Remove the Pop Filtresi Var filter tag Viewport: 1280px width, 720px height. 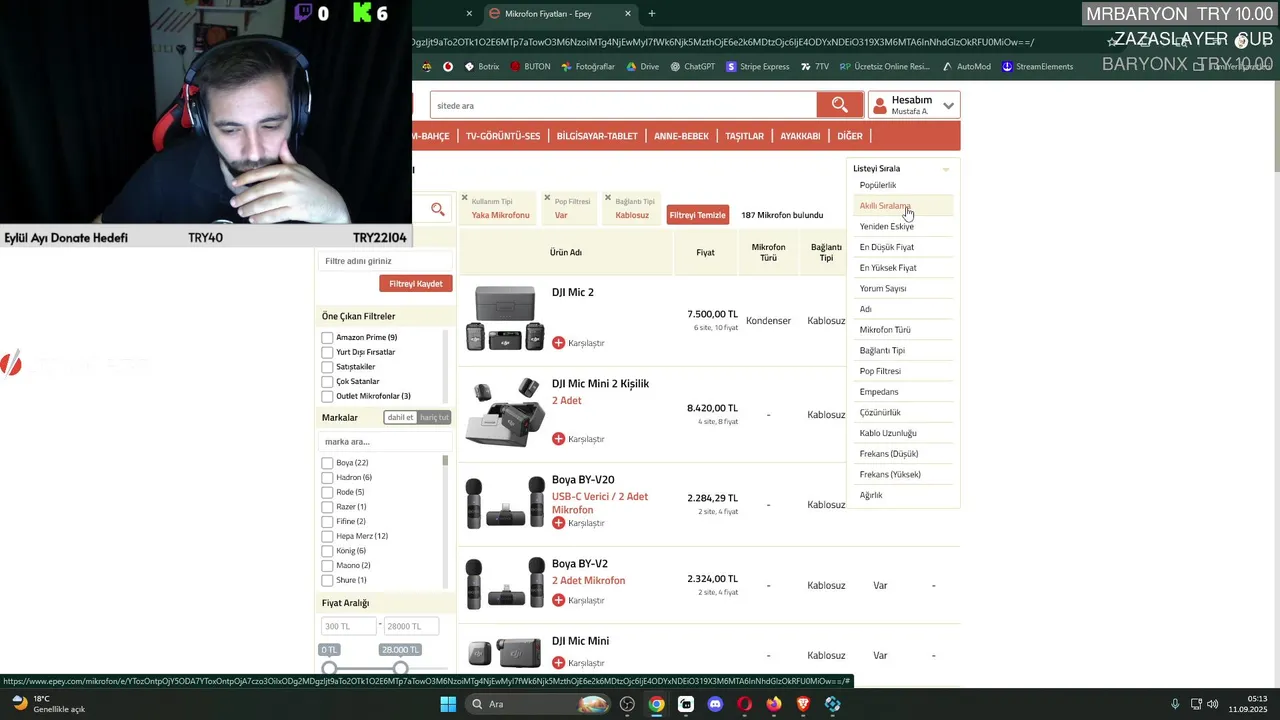(x=548, y=197)
